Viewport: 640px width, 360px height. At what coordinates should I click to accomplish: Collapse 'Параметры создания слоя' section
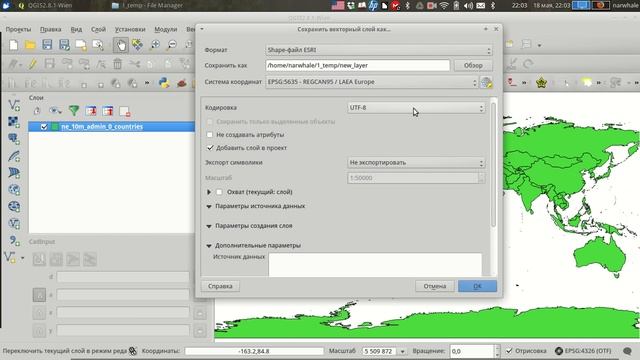209,226
